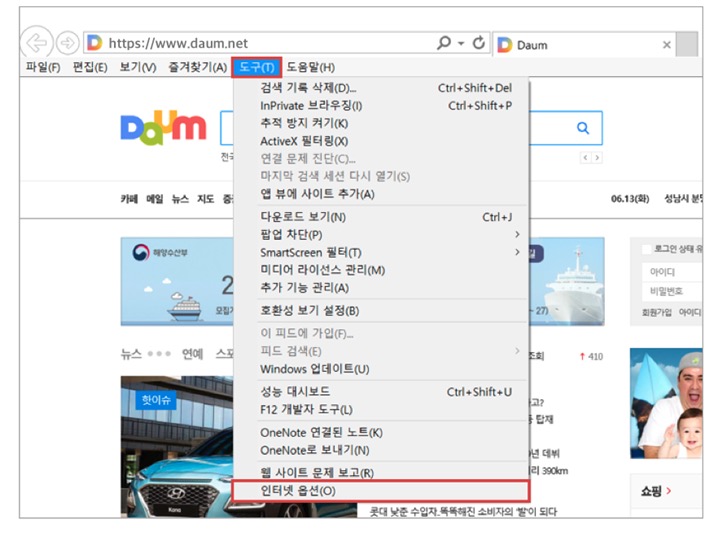Screen dimensions: 721x533
Task: Open the 뉴스 navigation link
Action: [180, 199]
